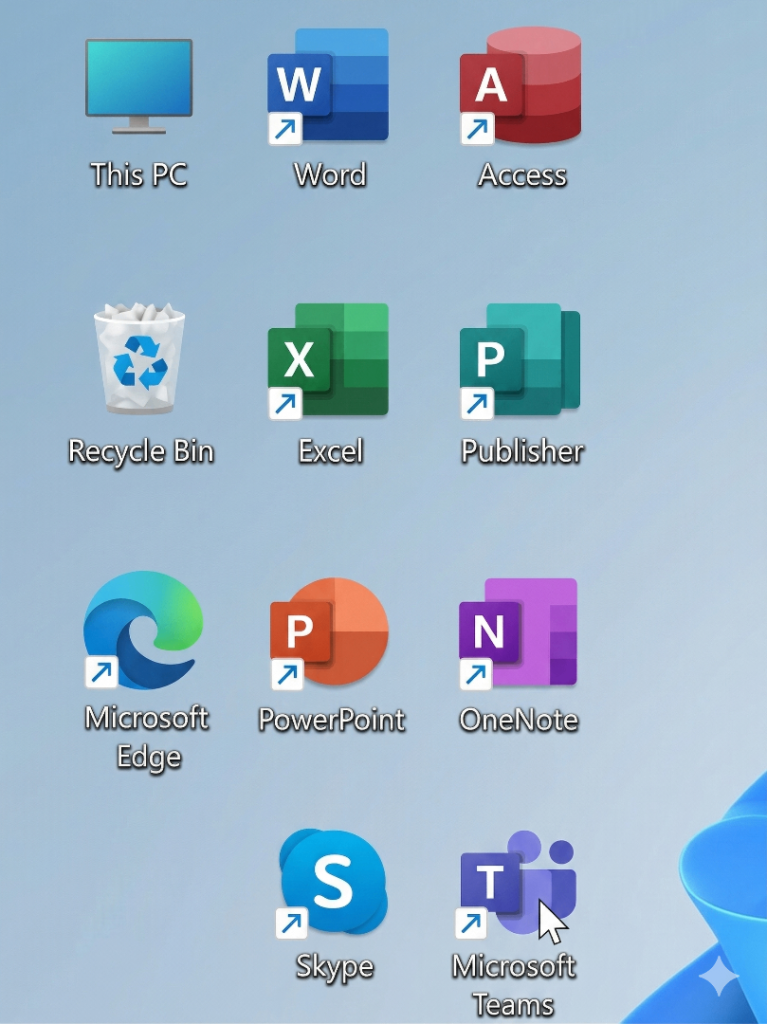Select the Excel shortcut icon

point(328,360)
